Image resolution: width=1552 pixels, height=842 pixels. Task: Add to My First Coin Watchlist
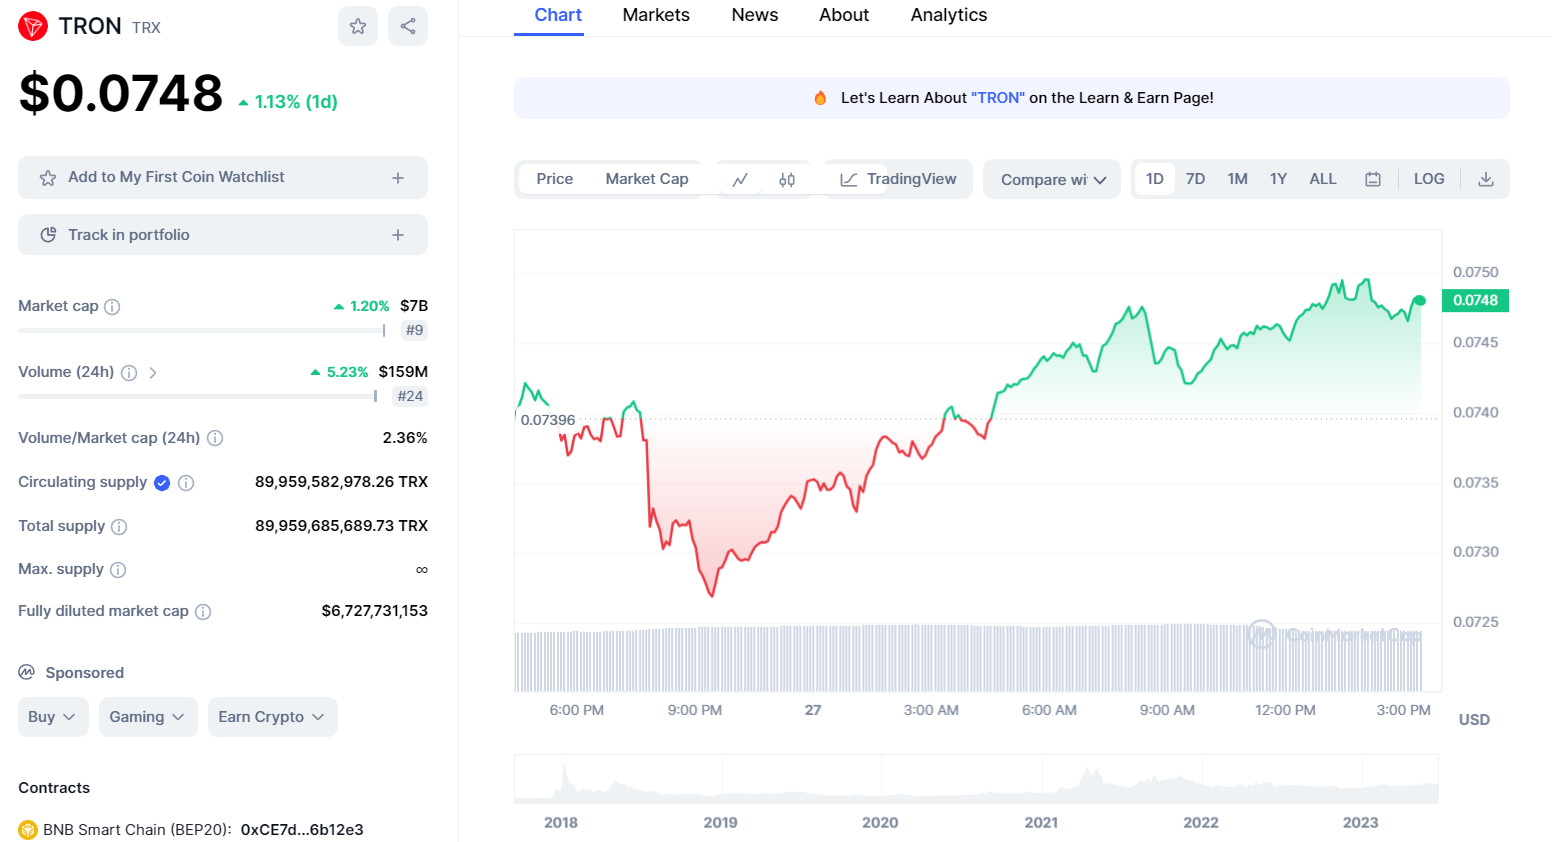(x=223, y=178)
